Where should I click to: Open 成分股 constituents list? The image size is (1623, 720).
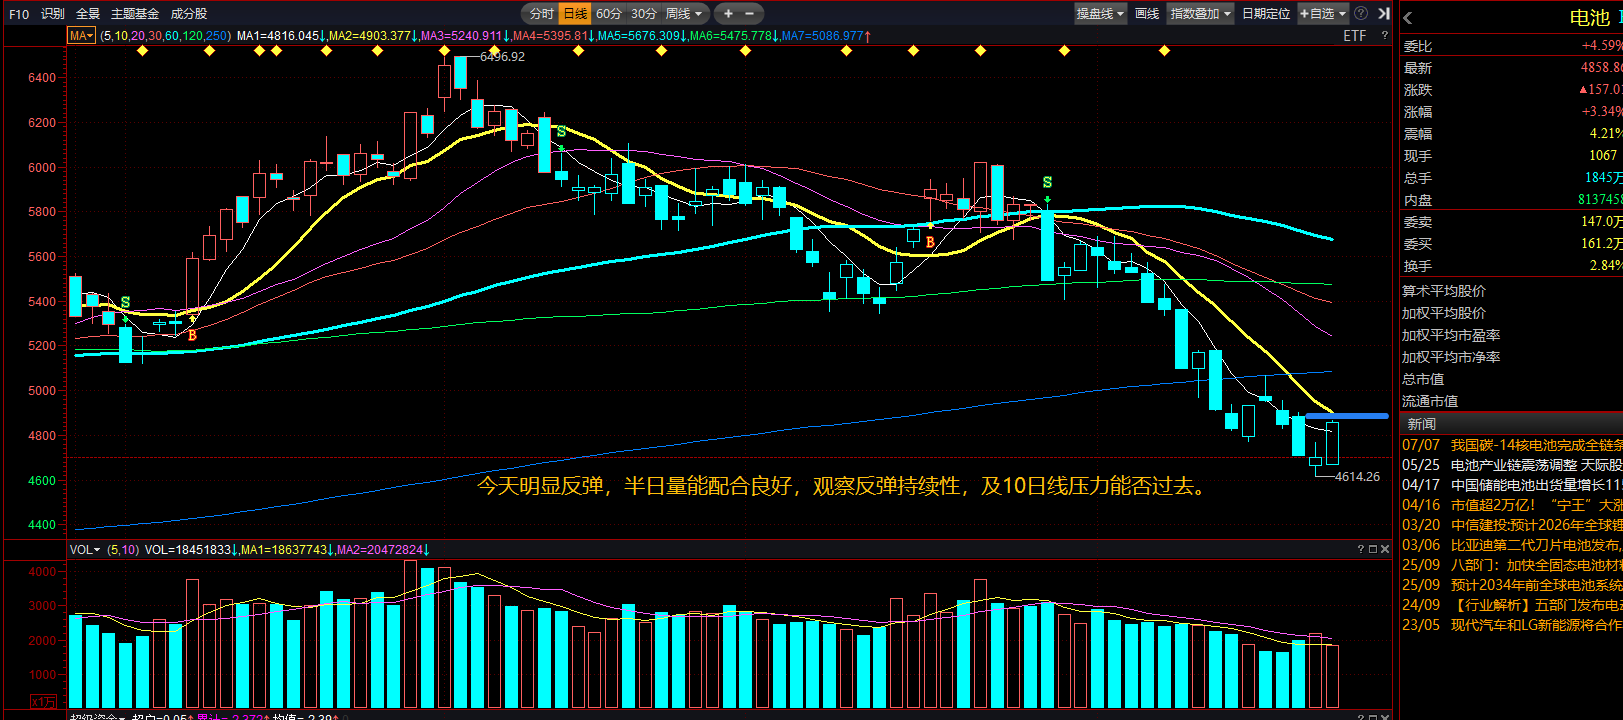click(189, 14)
